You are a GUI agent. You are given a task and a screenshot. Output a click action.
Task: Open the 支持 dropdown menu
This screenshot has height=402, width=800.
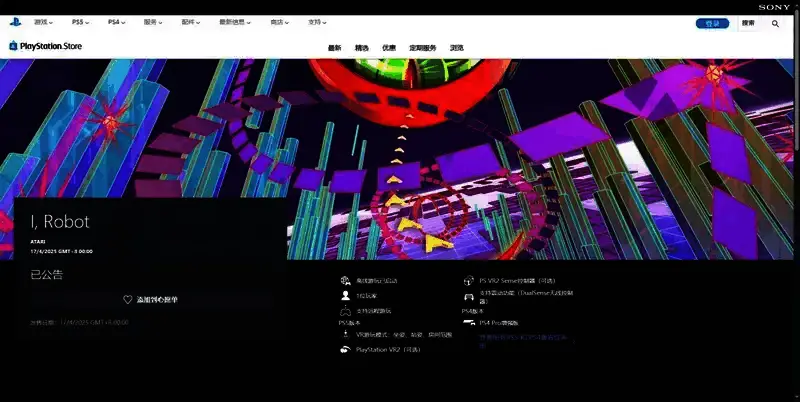coord(319,22)
